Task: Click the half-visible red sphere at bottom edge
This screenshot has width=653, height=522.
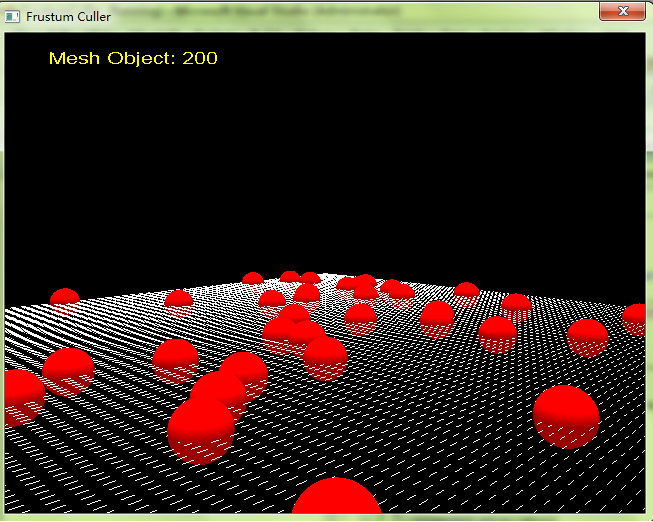Action: click(337, 495)
